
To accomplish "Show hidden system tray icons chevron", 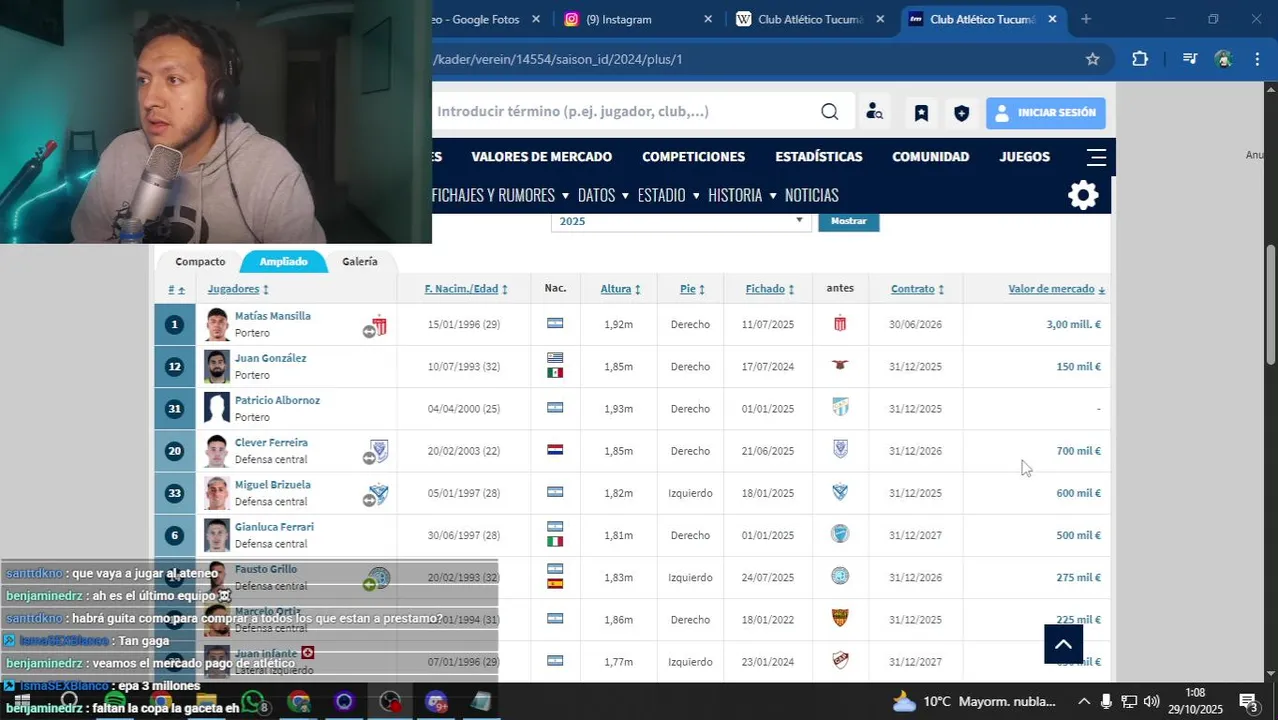I will [1084, 702].
